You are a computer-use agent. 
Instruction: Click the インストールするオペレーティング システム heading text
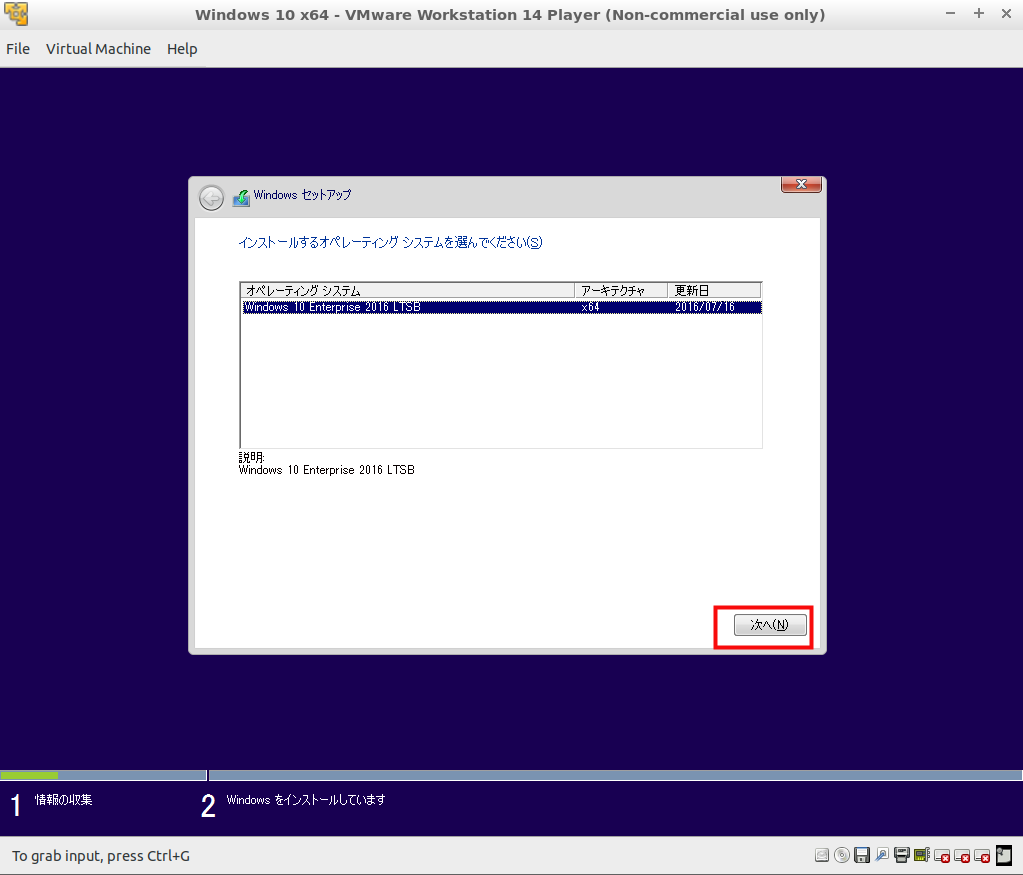coord(390,243)
